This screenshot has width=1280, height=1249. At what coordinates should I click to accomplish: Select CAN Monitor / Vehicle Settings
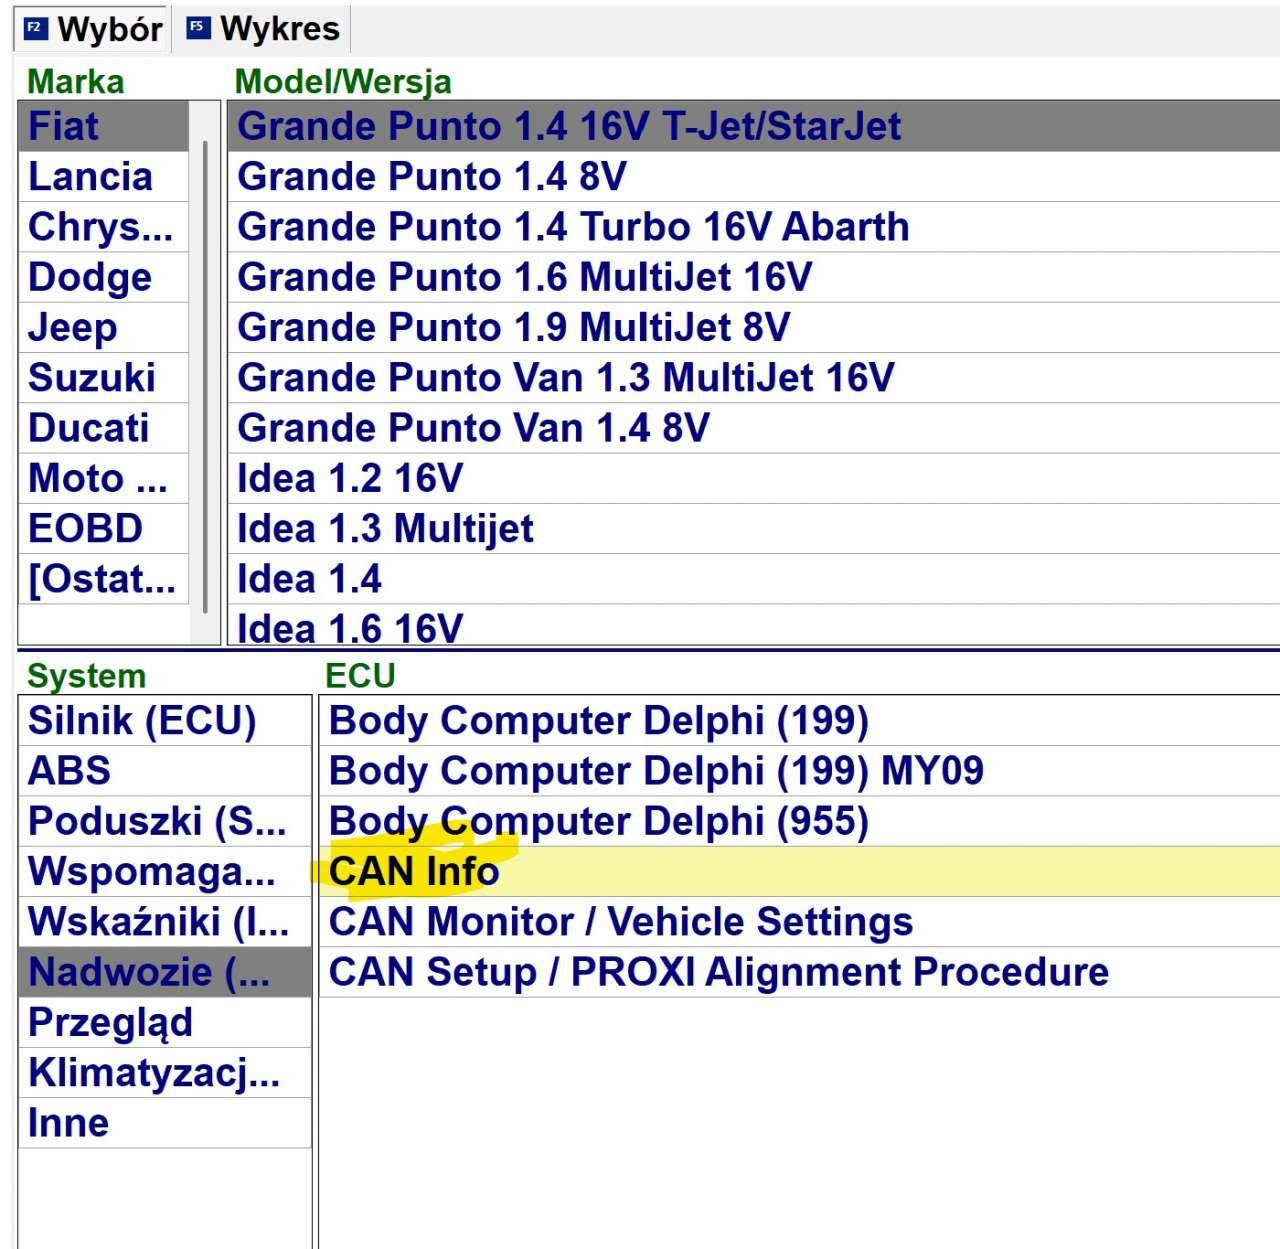point(620,922)
